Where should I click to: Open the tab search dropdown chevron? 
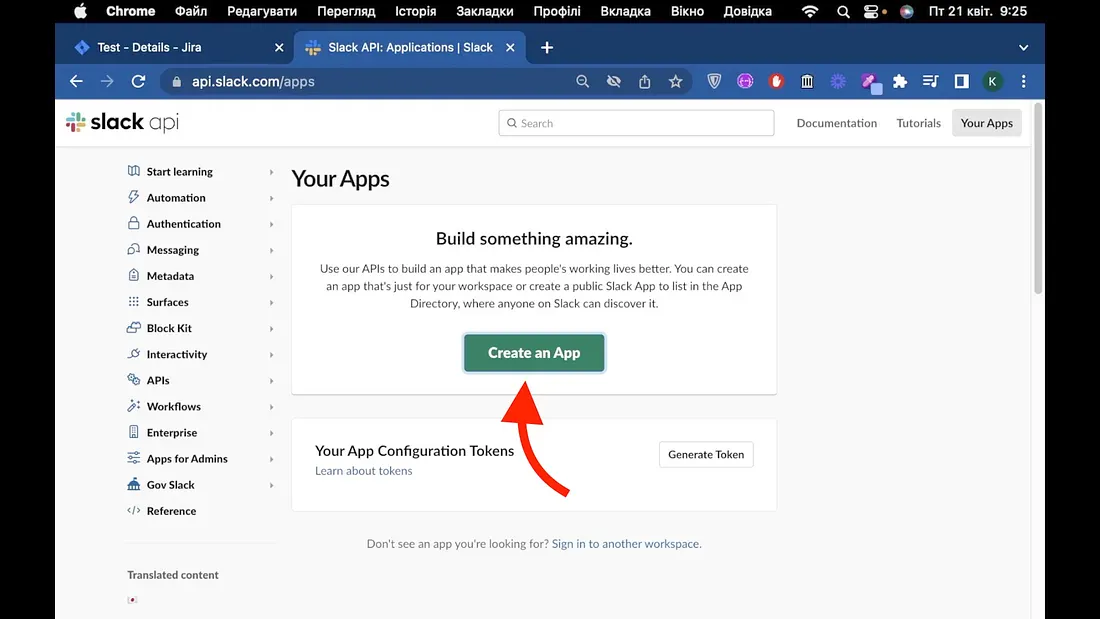1024,48
